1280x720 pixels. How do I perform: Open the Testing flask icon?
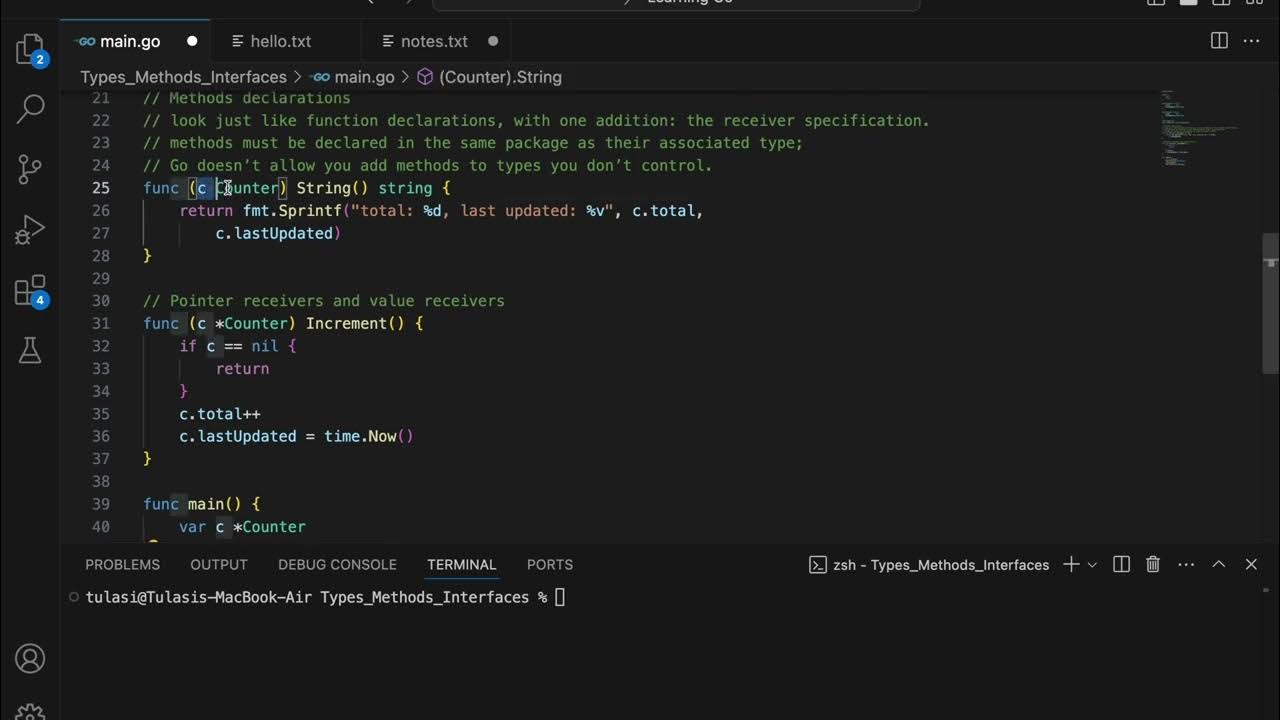[x=30, y=350]
